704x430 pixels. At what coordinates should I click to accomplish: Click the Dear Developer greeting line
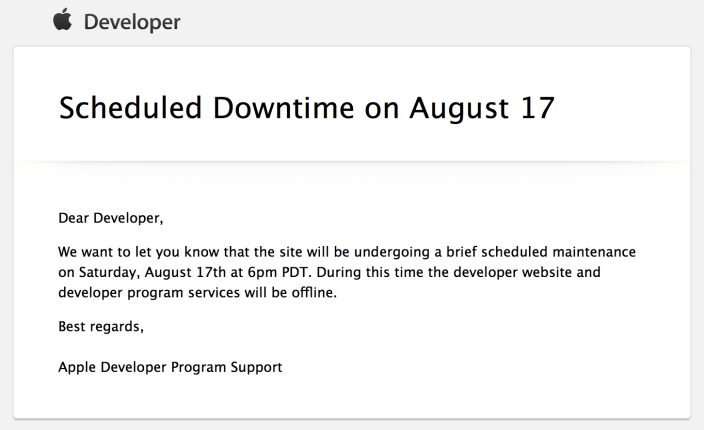(x=110, y=217)
